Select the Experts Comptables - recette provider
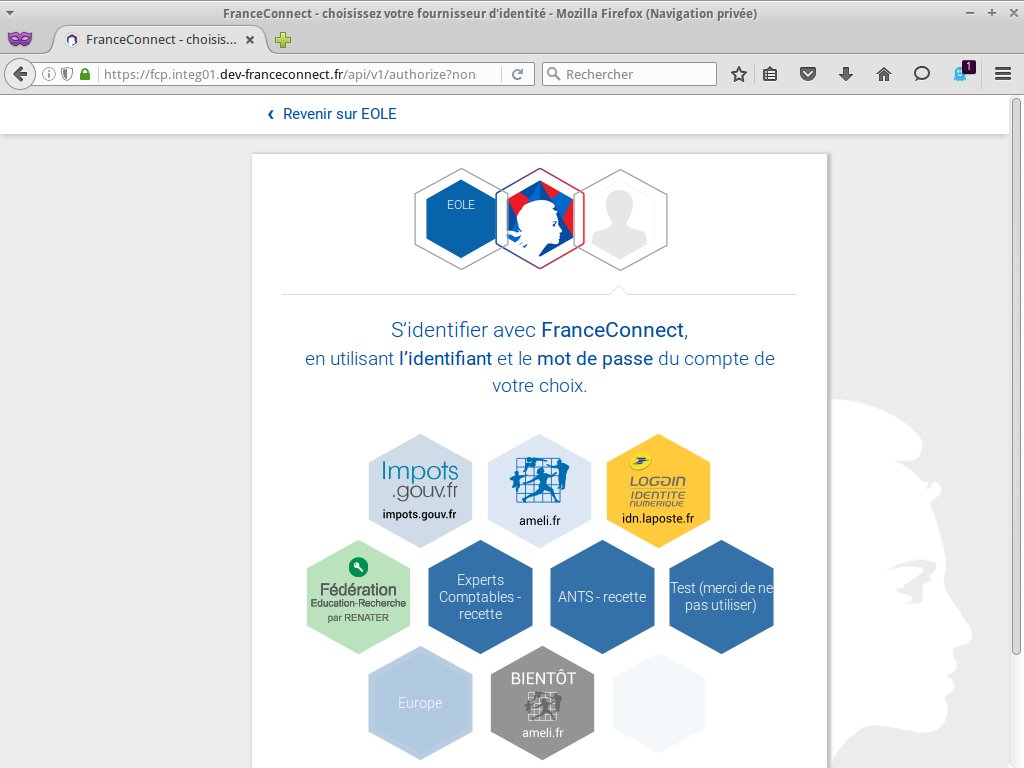Image resolution: width=1024 pixels, height=768 pixels. 480,597
